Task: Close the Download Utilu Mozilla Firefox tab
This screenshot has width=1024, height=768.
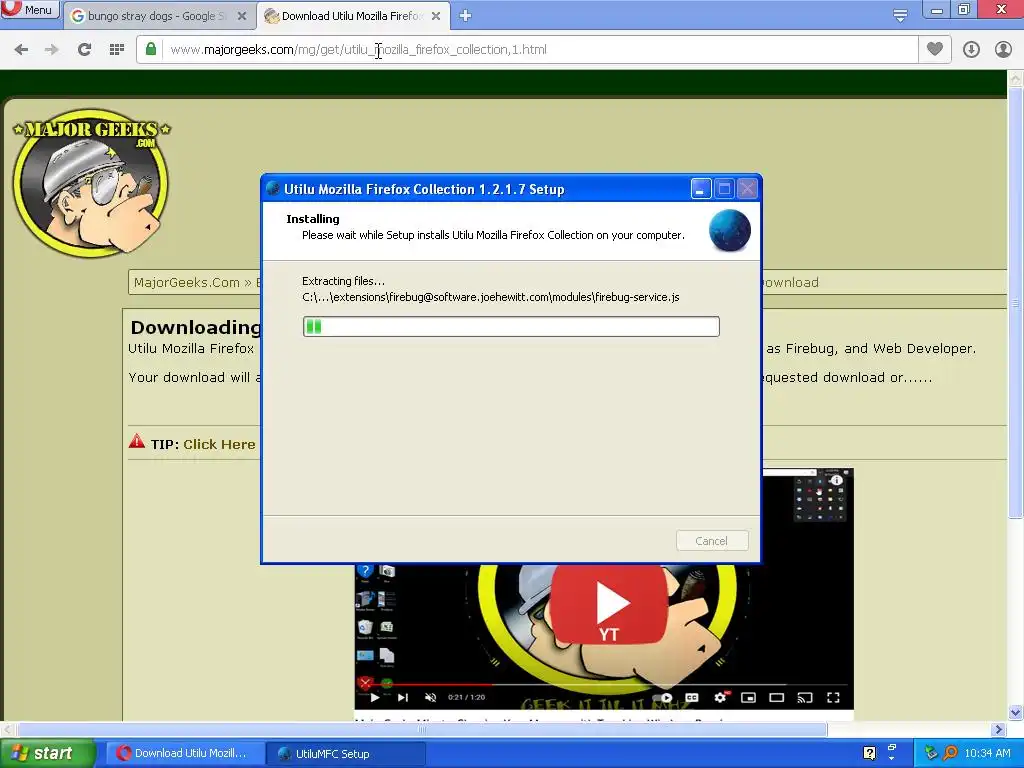Action: click(x=436, y=16)
